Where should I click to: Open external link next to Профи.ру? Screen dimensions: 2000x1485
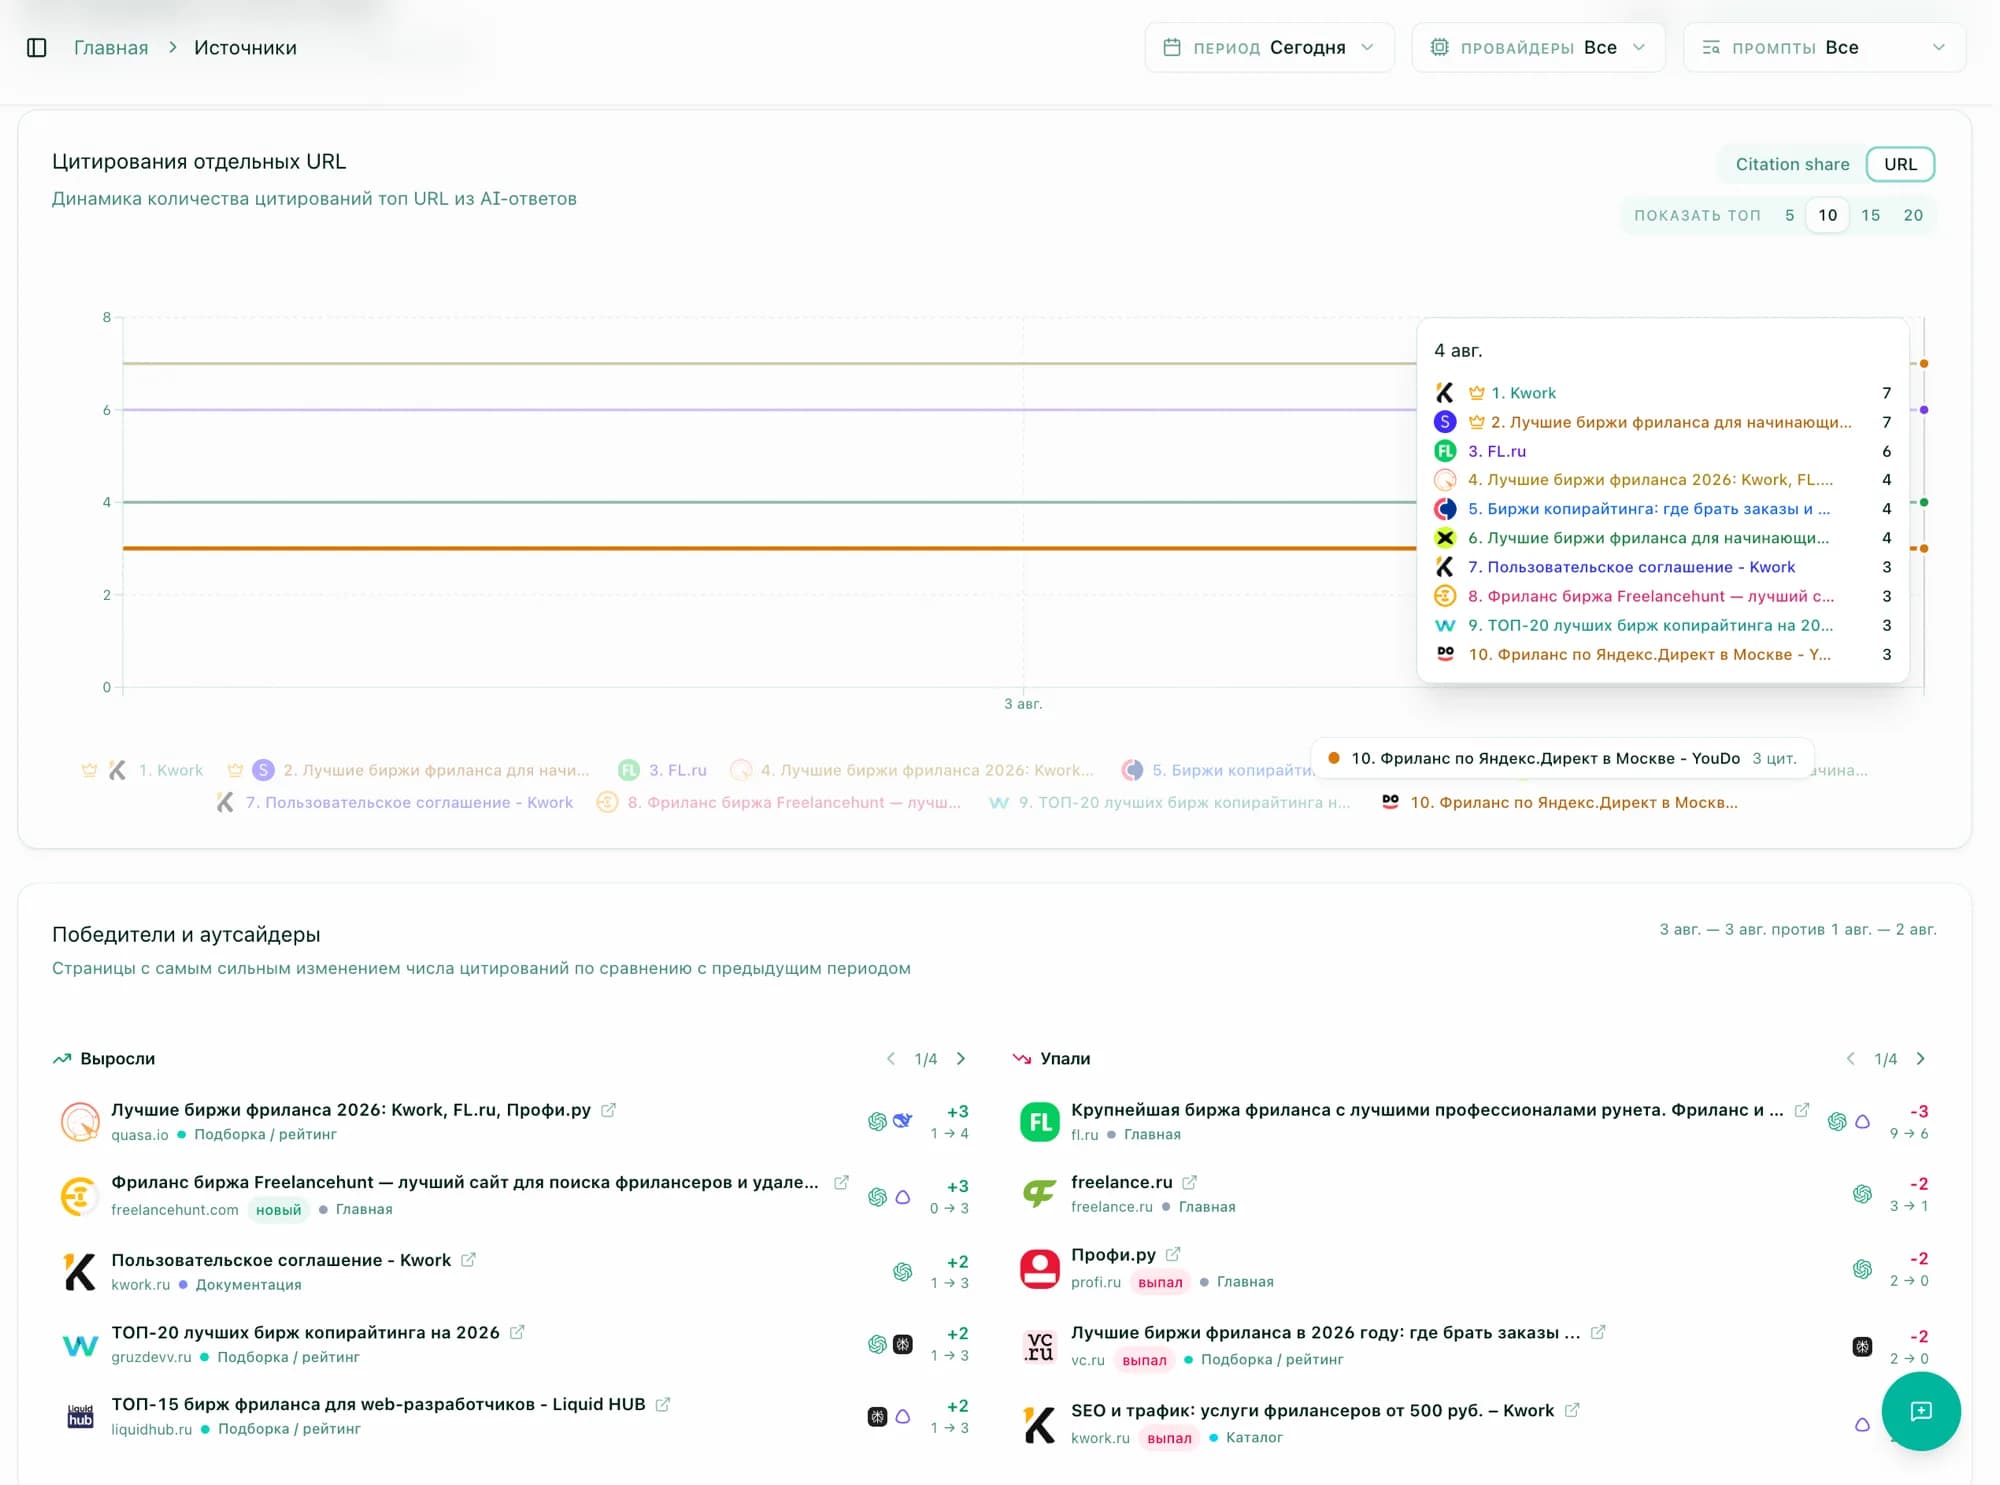click(1173, 1254)
